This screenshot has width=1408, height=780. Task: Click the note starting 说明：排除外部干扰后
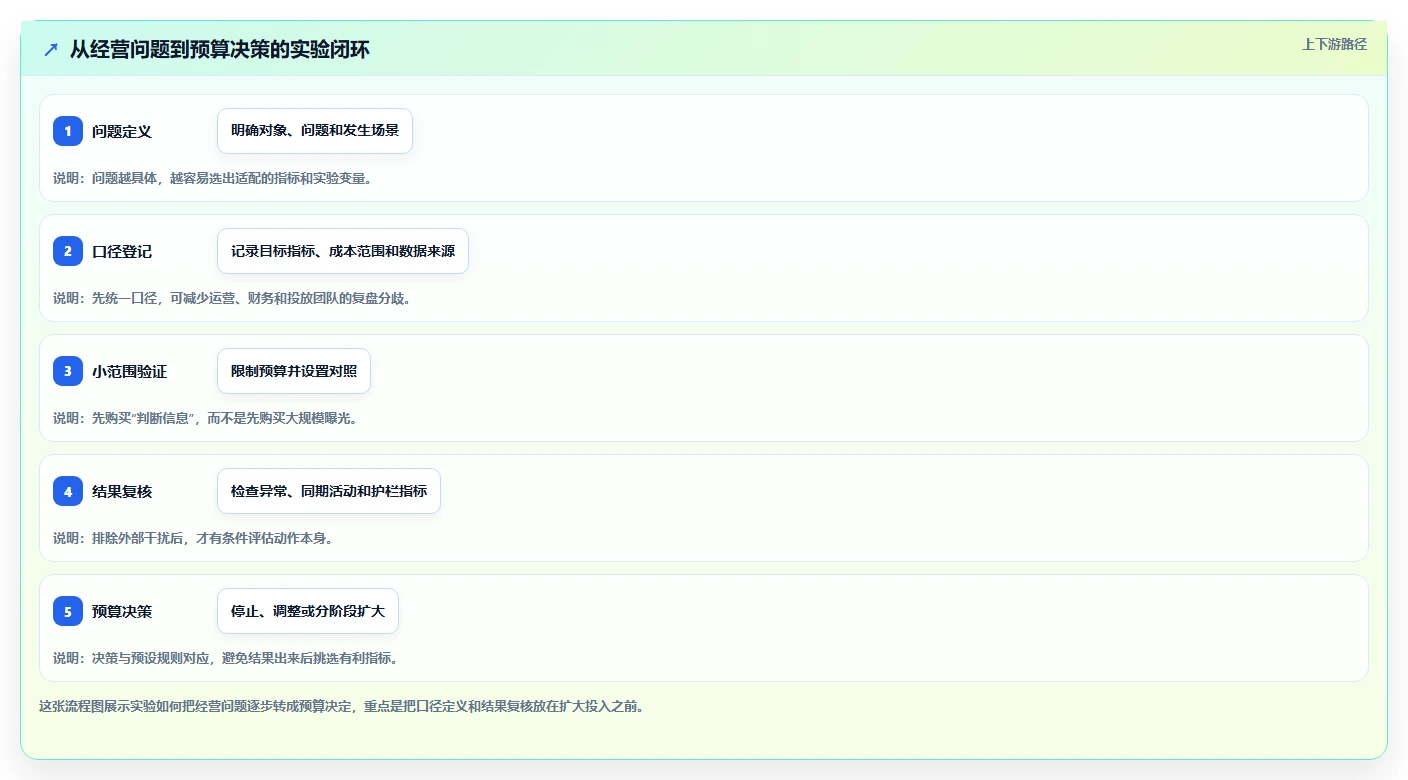tap(193, 538)
